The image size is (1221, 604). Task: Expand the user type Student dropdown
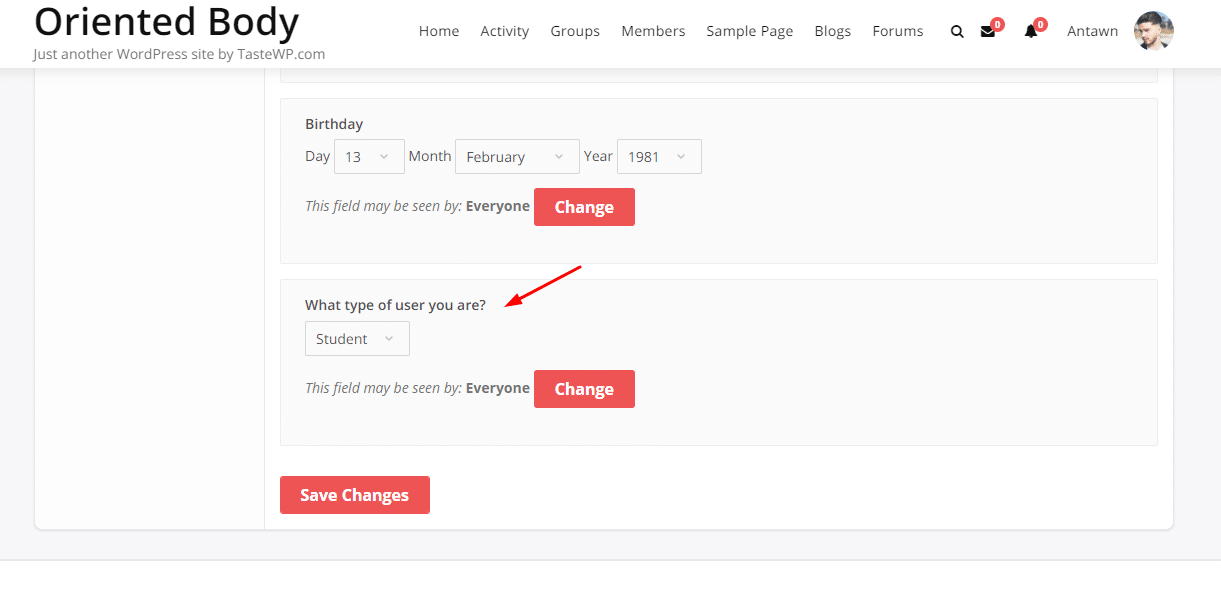[357, 339]
